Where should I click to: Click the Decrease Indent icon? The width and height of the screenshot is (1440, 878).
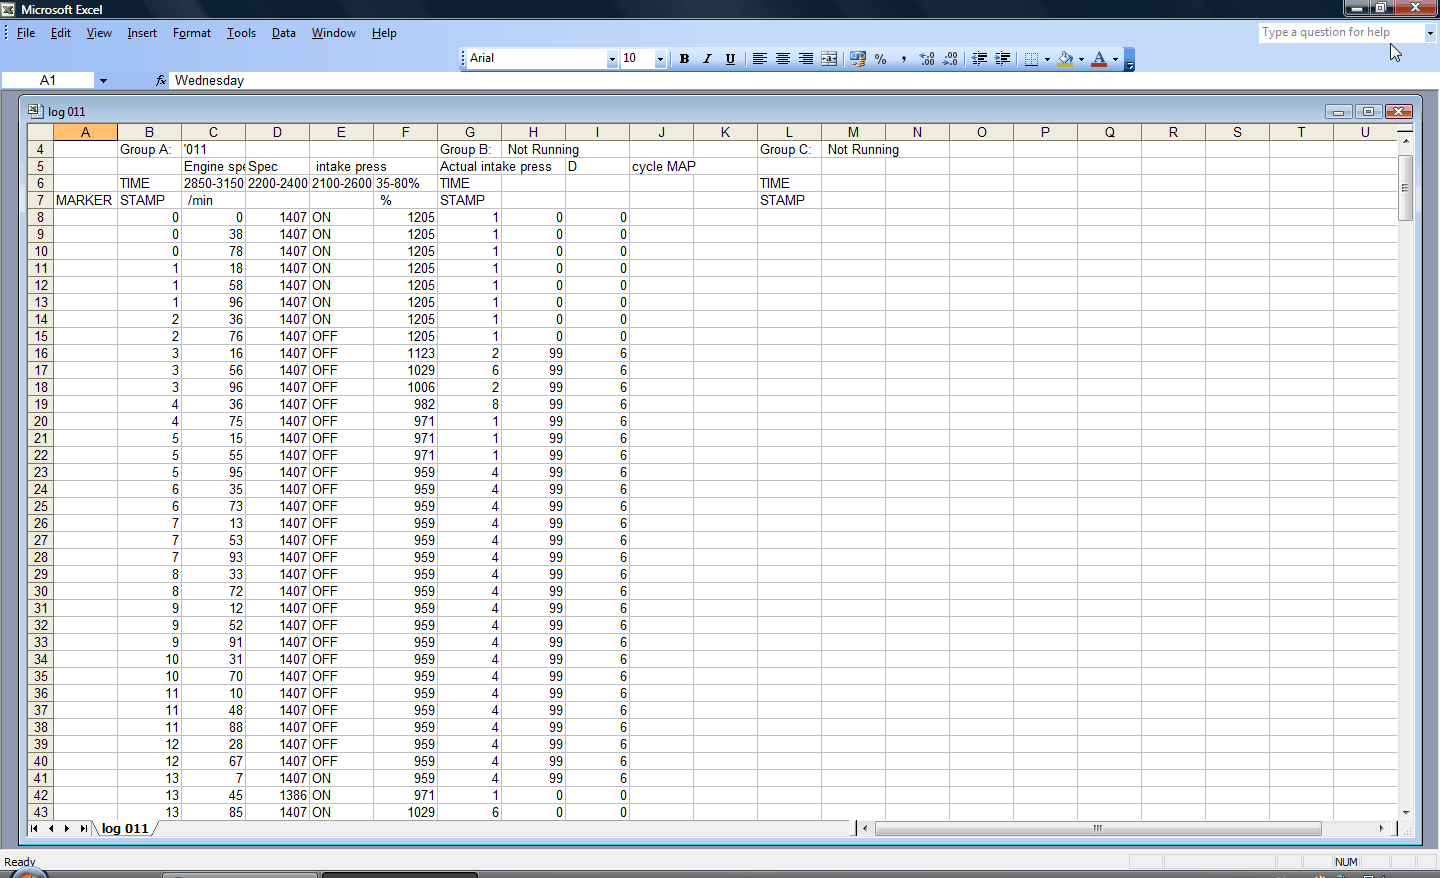[x=980, y=59]
